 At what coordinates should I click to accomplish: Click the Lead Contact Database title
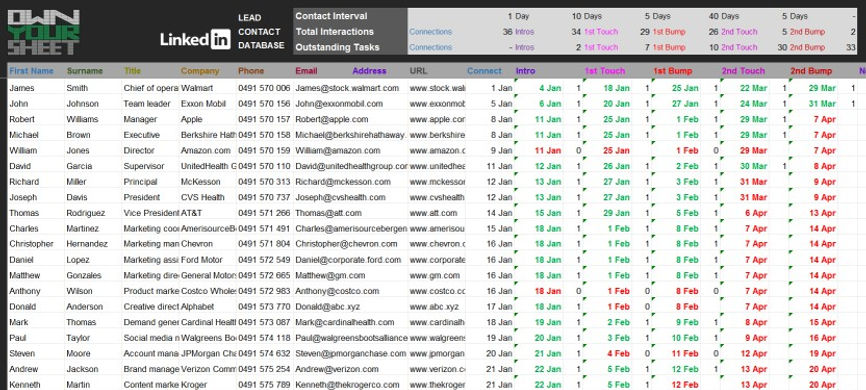[x=261, y=31]
